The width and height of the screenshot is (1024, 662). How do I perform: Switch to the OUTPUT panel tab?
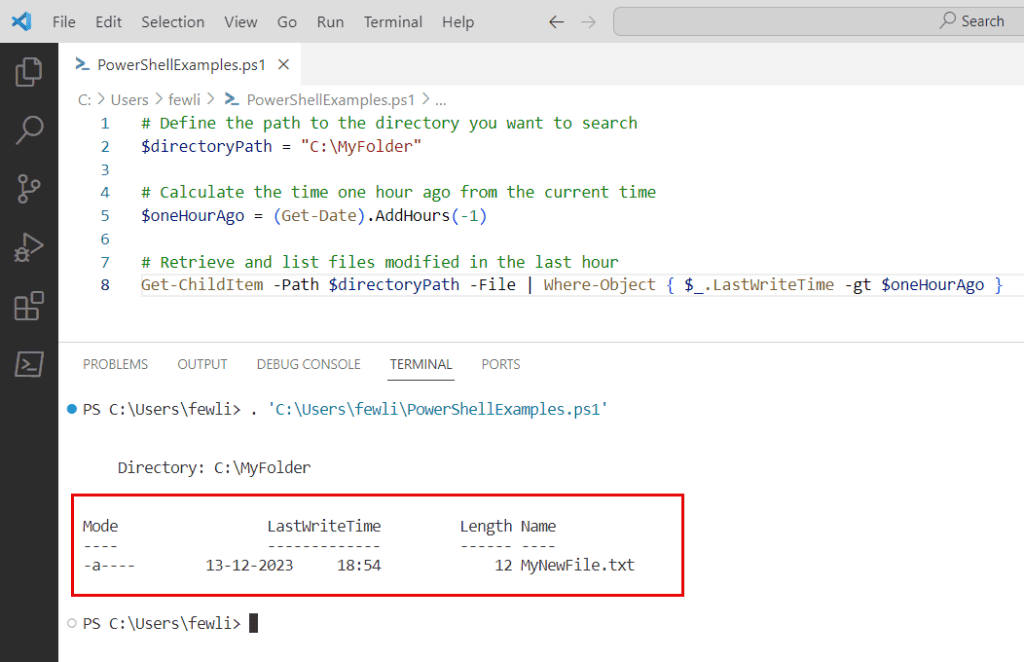click(x=202, y=364)
